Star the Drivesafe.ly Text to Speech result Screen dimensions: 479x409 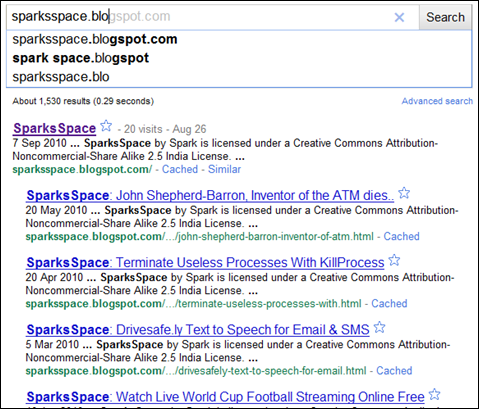pyautogui.click(x=379, y=327)
